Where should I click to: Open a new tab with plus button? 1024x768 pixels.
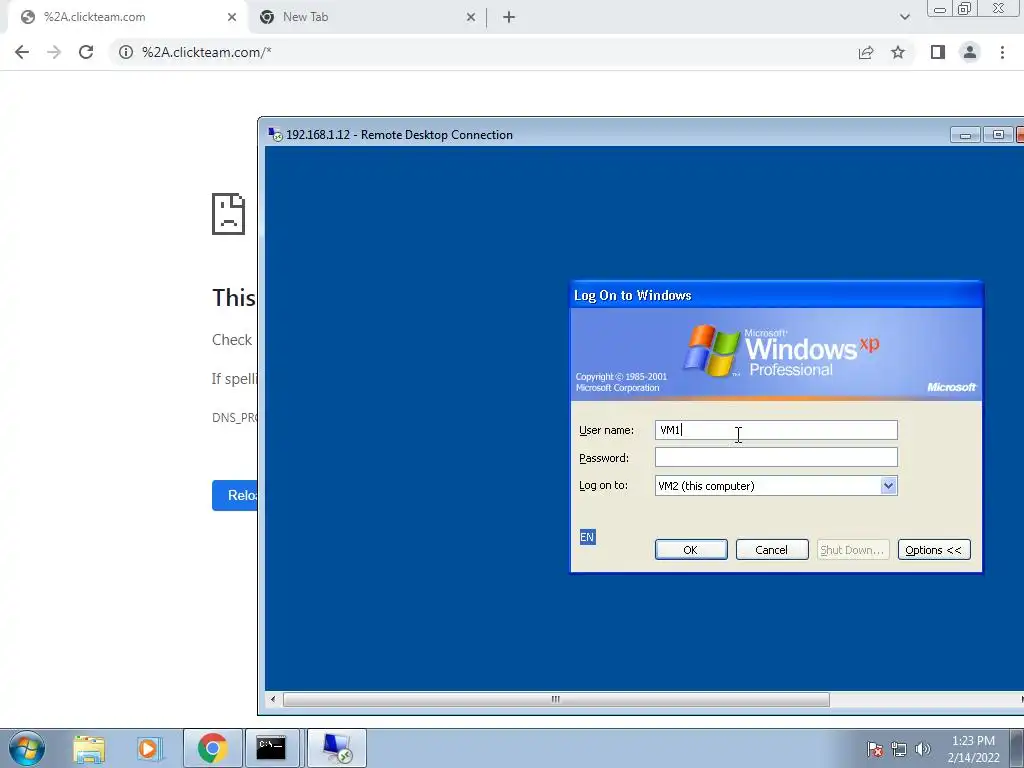[x=509, y=17]
